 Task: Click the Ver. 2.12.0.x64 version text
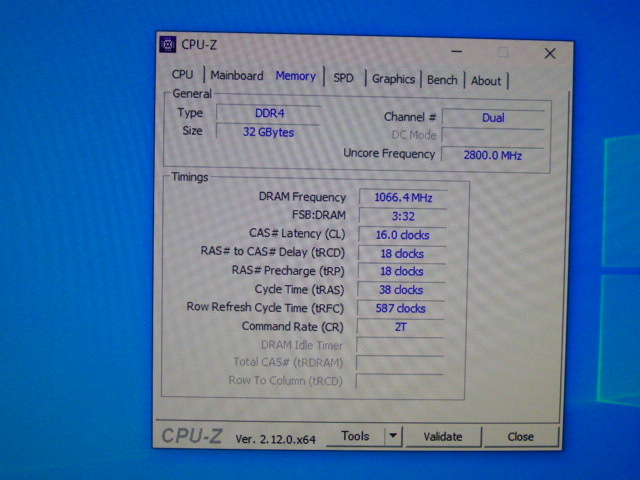[276, 439]
